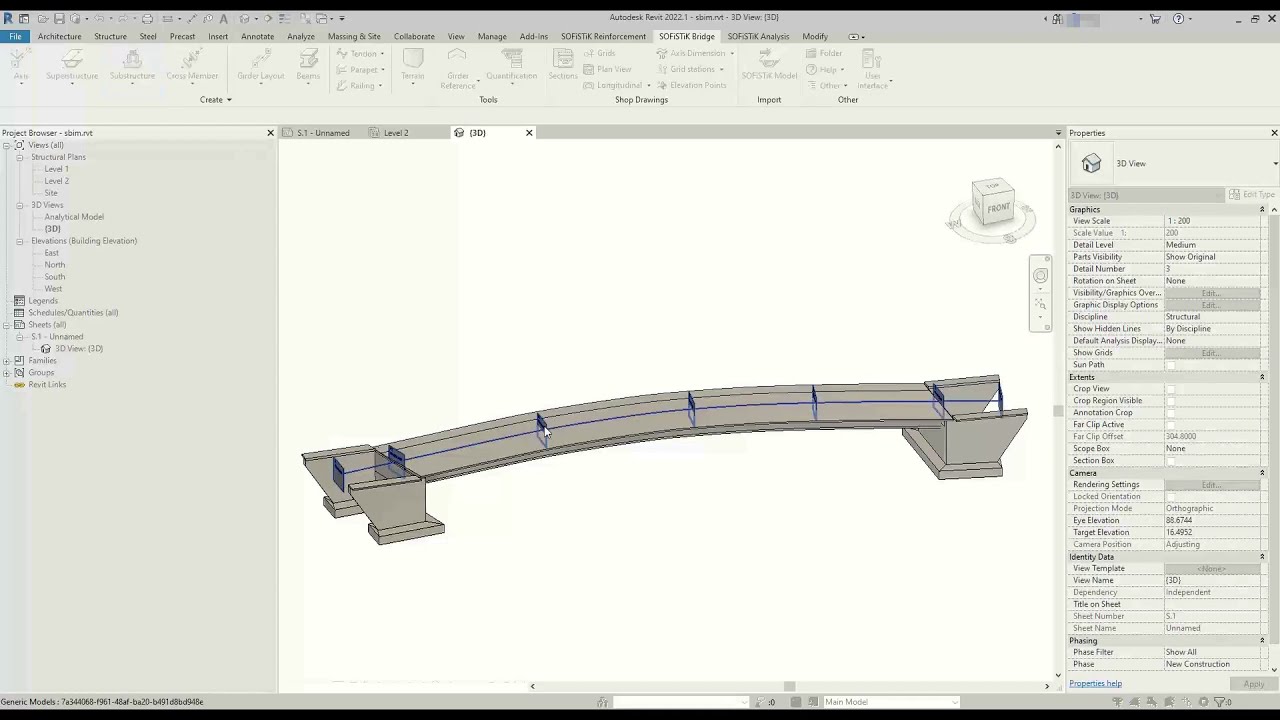Collapse the 3D Views node
Image resolution: width=1280 pixels, height=720 pixels.
pos(20,205)
